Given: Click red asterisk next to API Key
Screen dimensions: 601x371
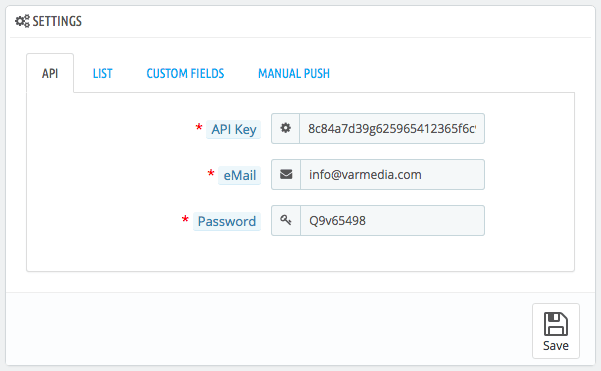Looking at the screenshot, I should pyautogui.click(x=199, y=127).
